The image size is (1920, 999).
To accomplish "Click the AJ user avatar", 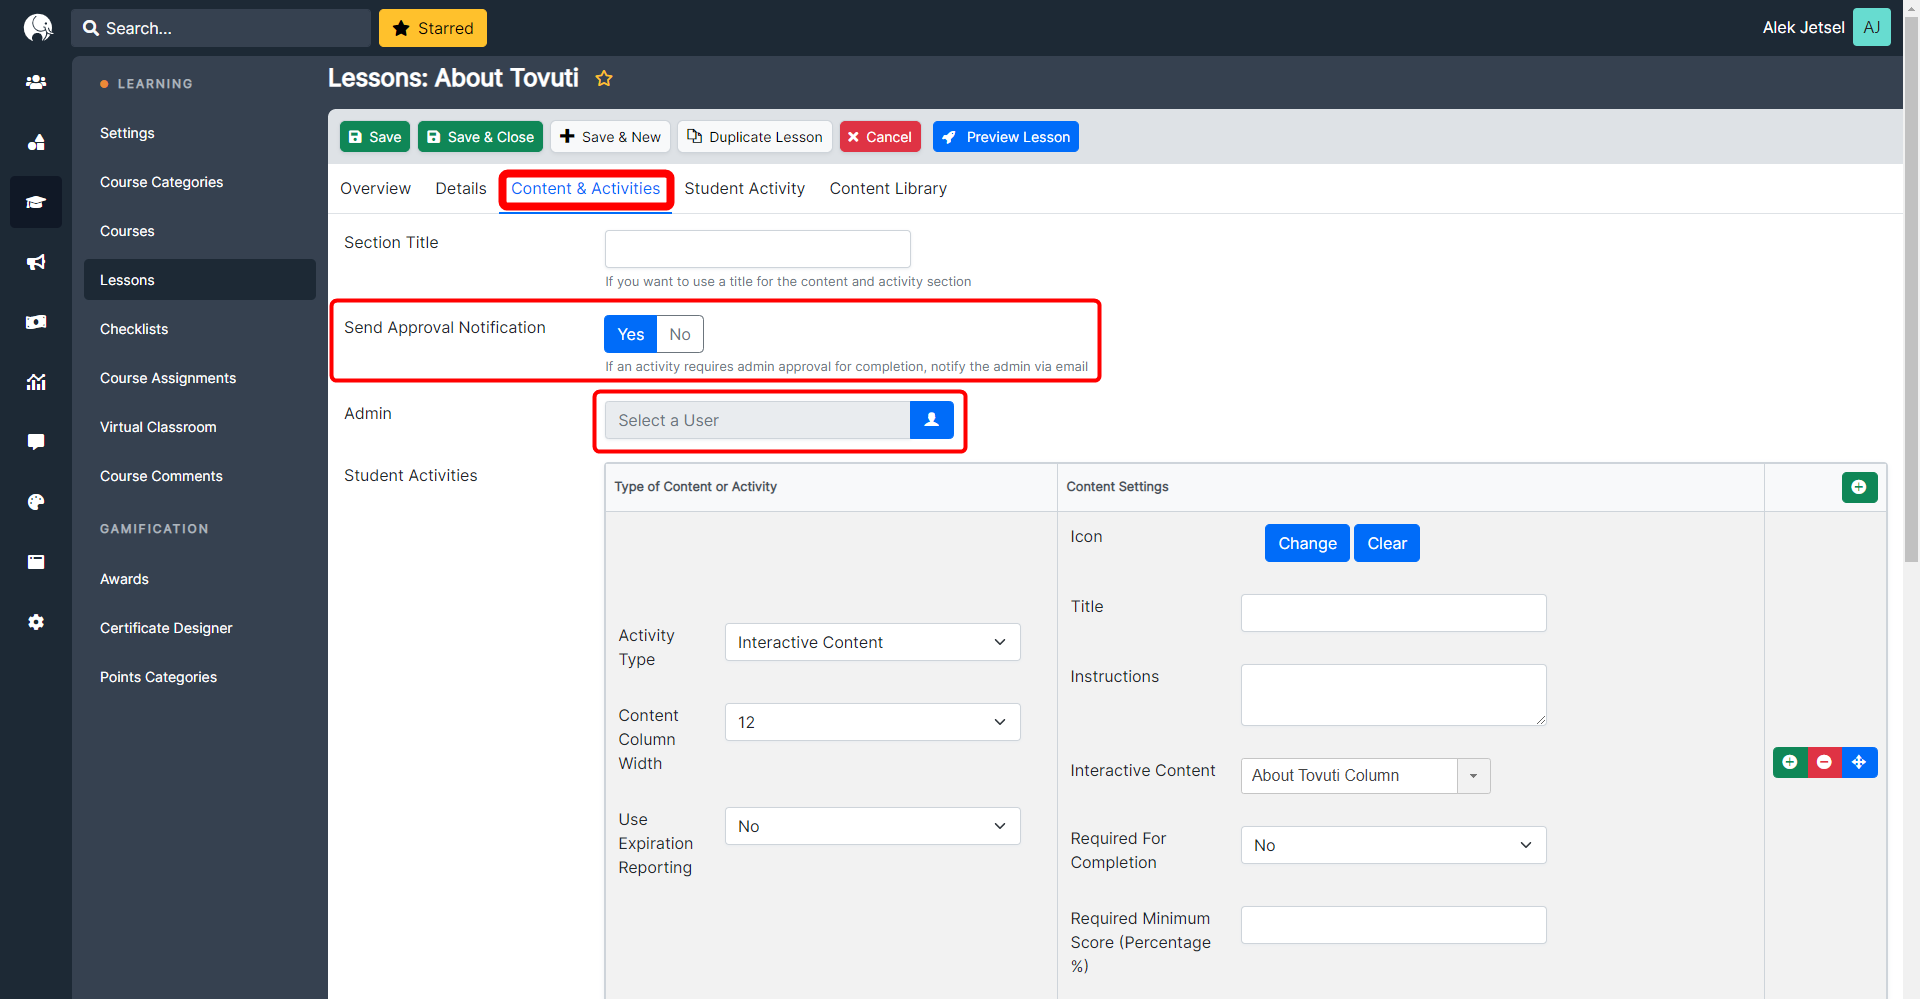I will pos(1871,27).
